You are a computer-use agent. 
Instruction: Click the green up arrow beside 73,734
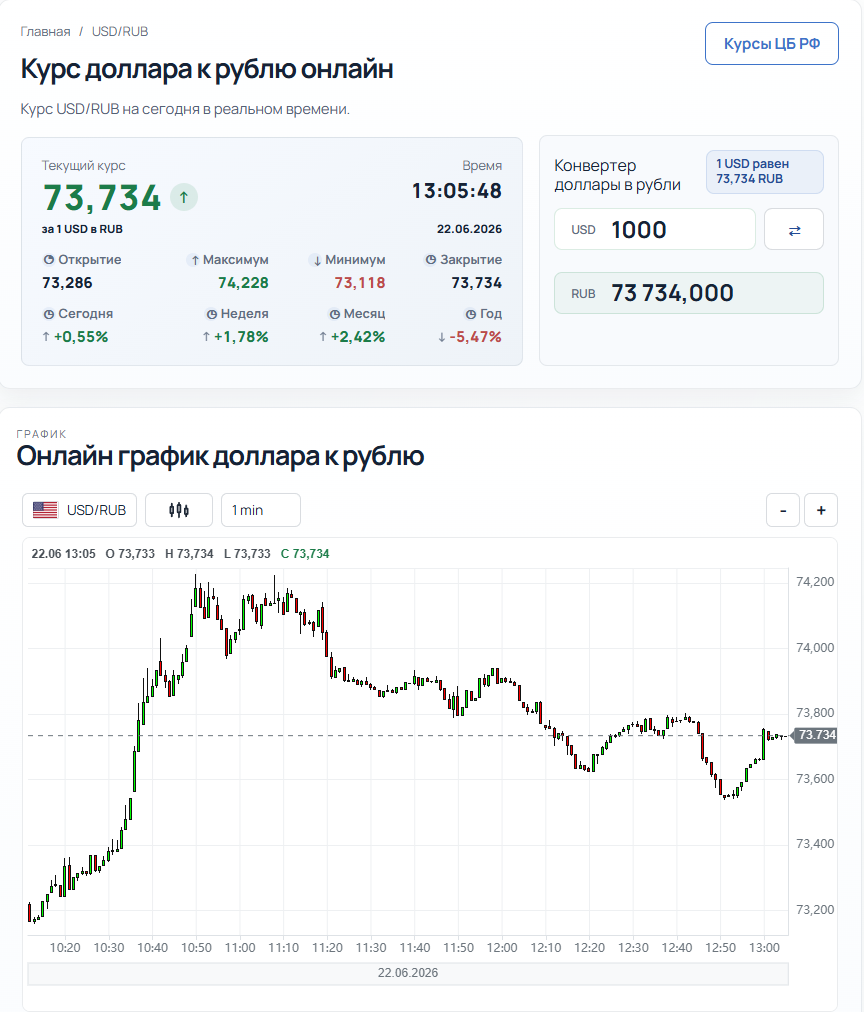184,197
